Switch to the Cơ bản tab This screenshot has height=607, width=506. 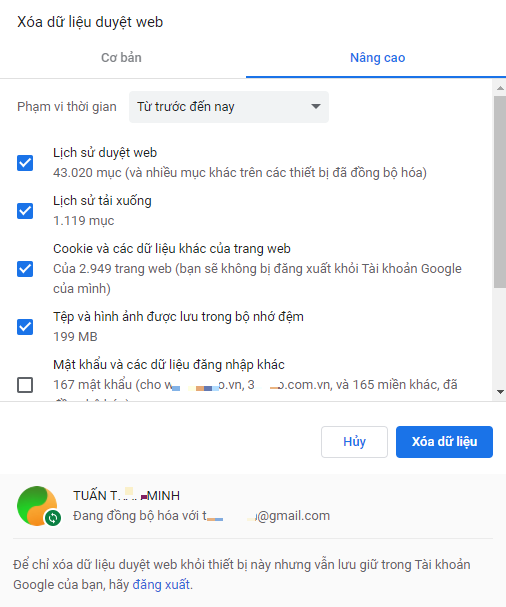pos(121,58)
